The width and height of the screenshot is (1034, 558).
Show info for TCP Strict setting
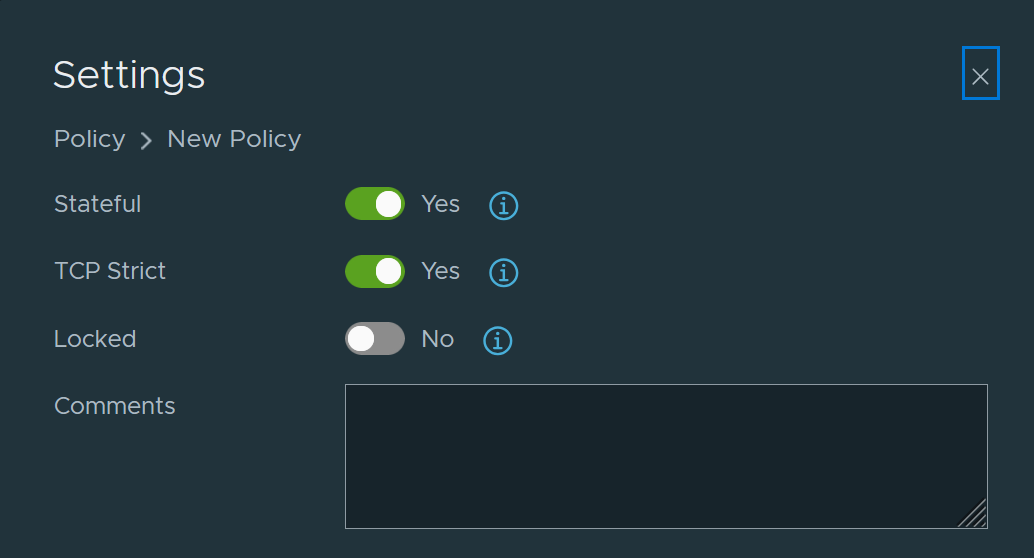click(x=503, y=272)
